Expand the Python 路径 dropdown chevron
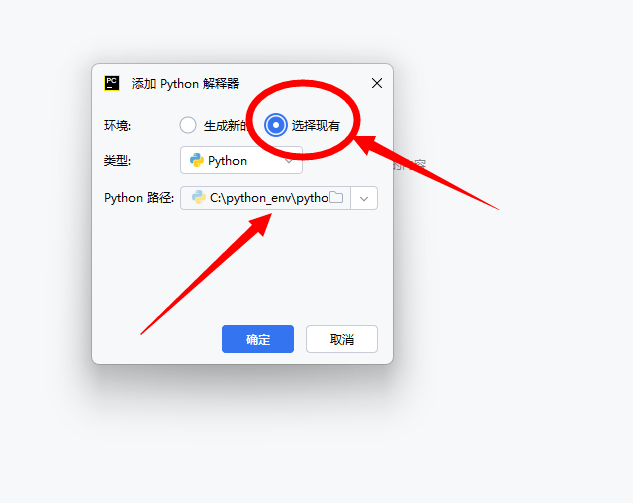The height and width of the screenshot is (503, 633). [364, 198]
